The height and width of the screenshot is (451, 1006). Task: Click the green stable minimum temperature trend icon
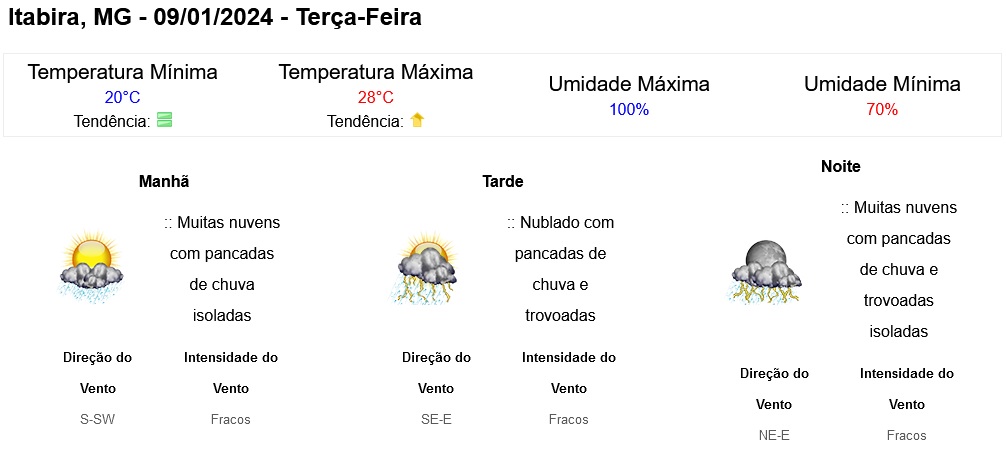click(x=164, y=120)
